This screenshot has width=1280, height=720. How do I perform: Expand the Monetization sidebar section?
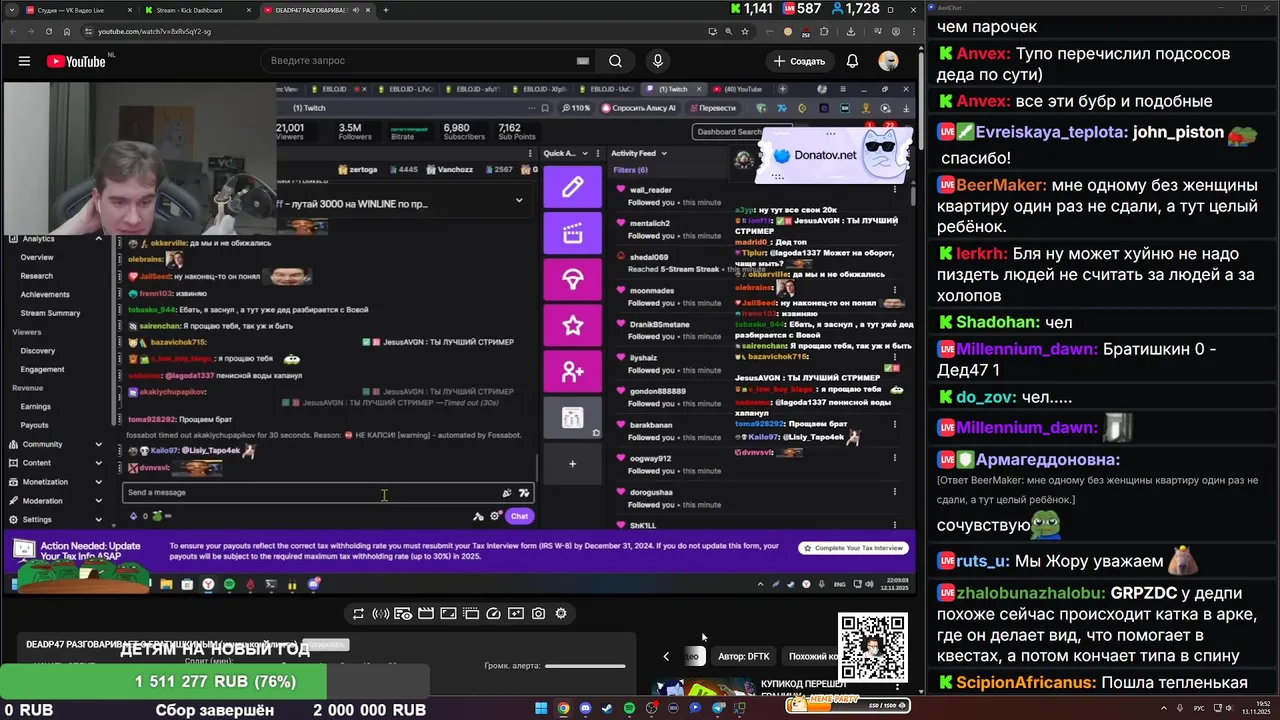[x=98, y=482]
